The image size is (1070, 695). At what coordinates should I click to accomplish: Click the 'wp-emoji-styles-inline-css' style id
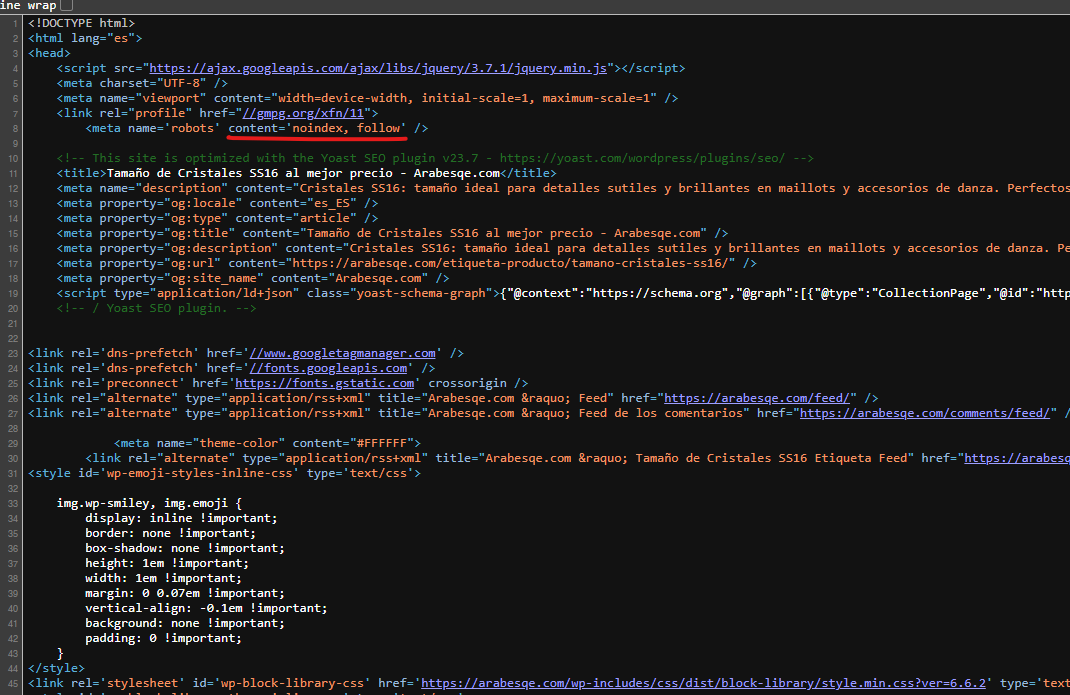coord(199,474)
